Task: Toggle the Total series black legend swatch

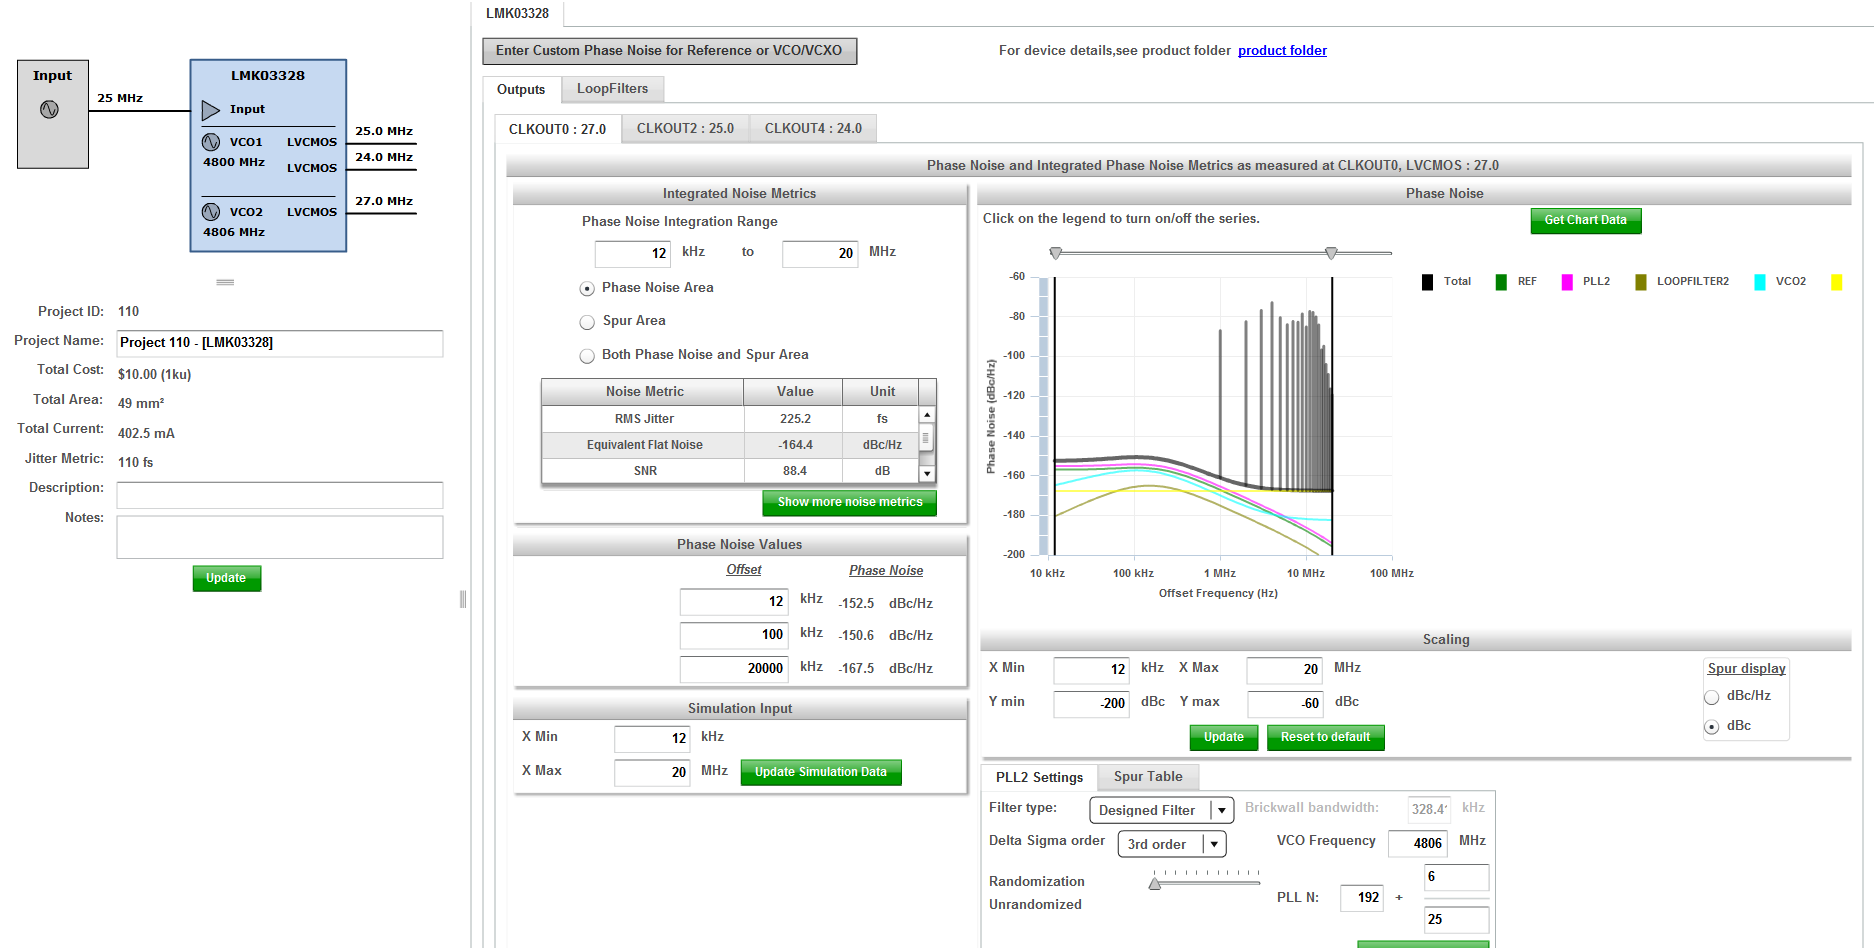Action: coord(1428,282)
